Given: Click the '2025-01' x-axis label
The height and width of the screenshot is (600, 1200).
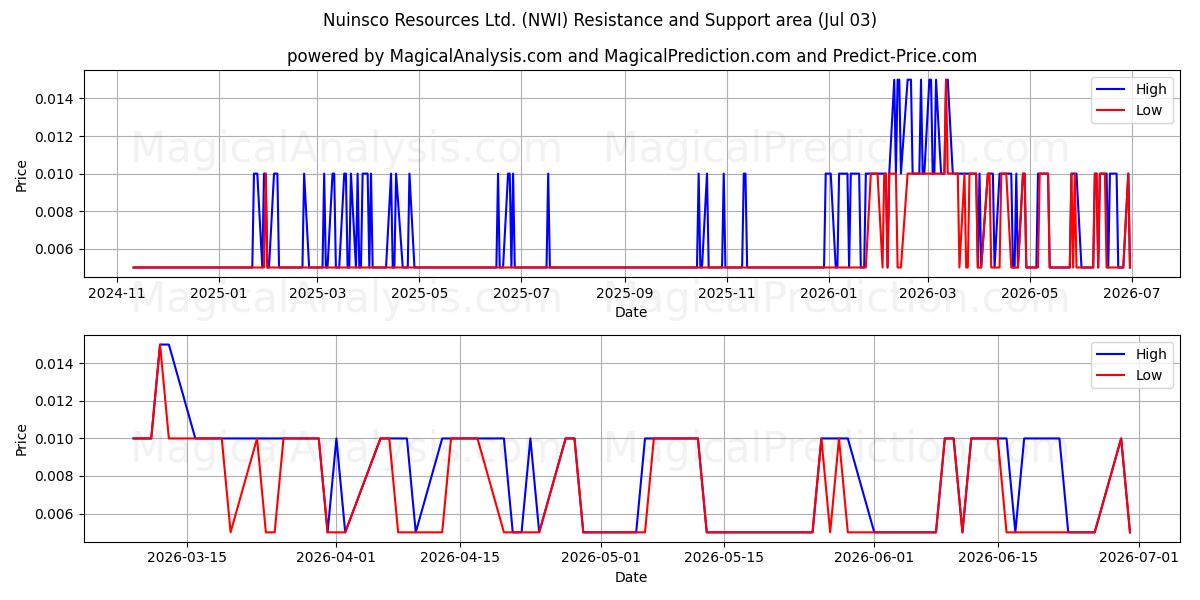Looking at the screenshot, I should (218, 294).
